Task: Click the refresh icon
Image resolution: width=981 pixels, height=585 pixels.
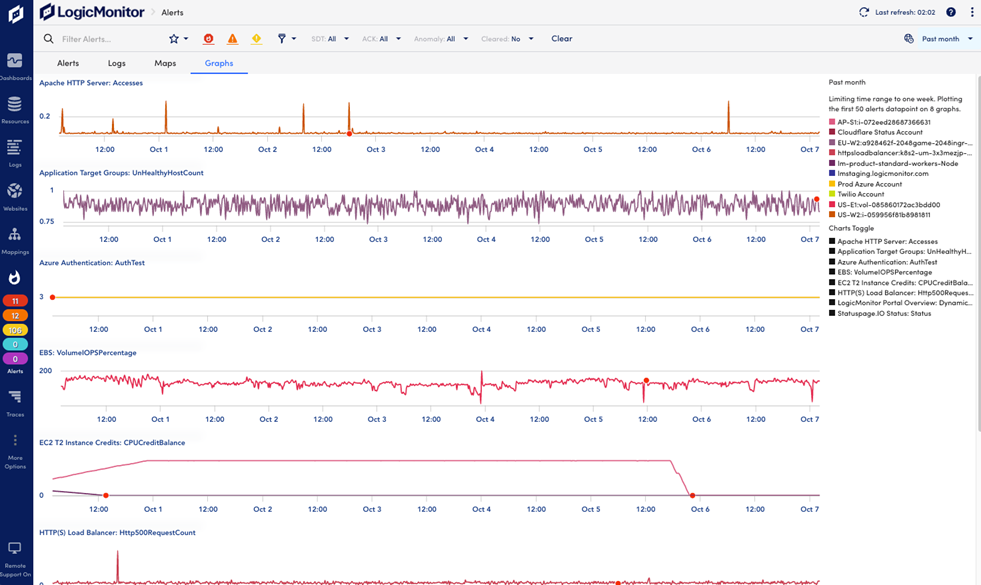Action: 864,12
